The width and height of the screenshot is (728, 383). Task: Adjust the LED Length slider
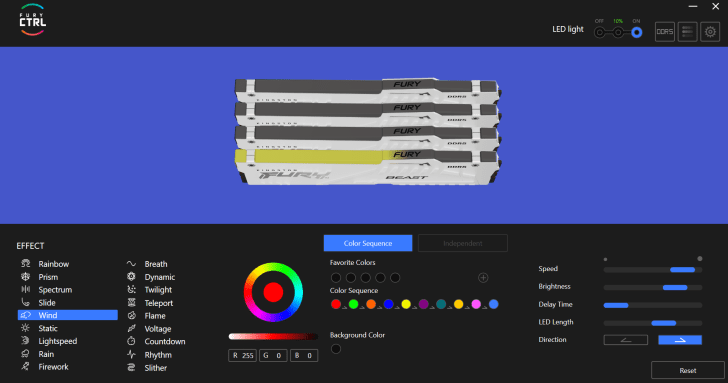coord(653,323)
